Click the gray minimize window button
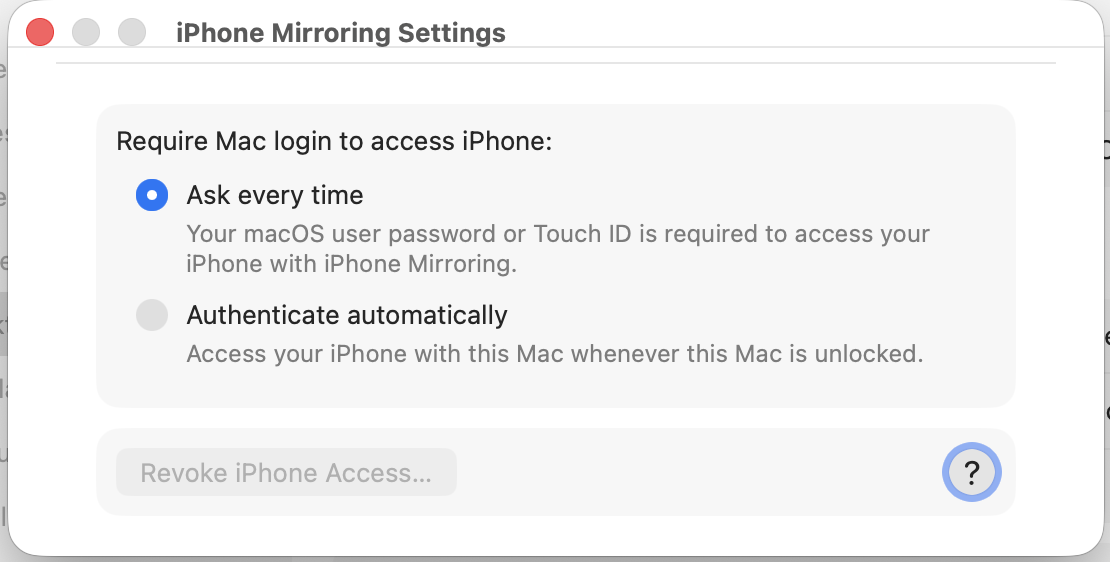This screenshot has width=1110, height=562. (x=86, y=32)
